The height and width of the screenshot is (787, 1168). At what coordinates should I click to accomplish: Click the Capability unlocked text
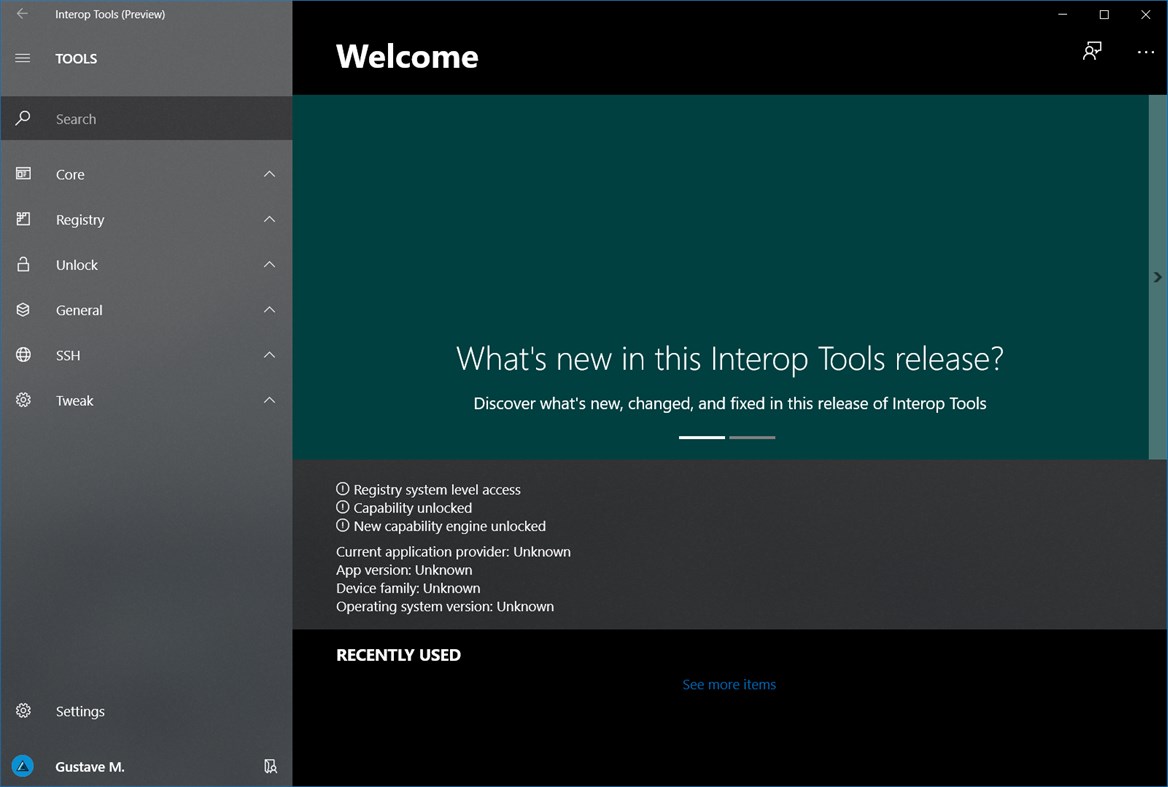[413, 508]
